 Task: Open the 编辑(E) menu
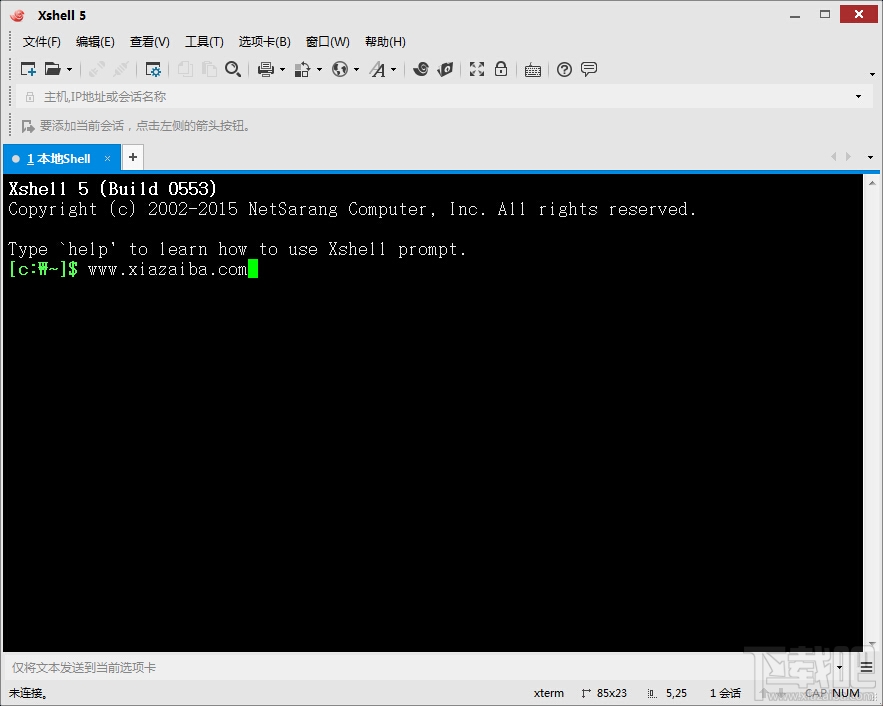95,42
